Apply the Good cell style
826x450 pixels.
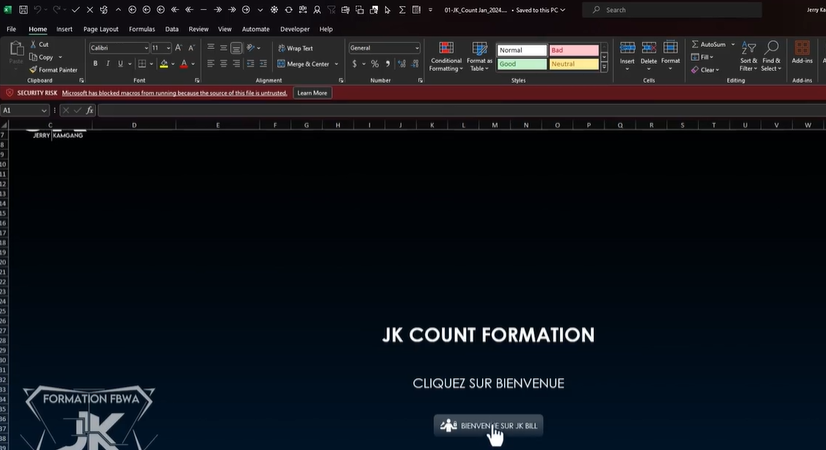522,64
